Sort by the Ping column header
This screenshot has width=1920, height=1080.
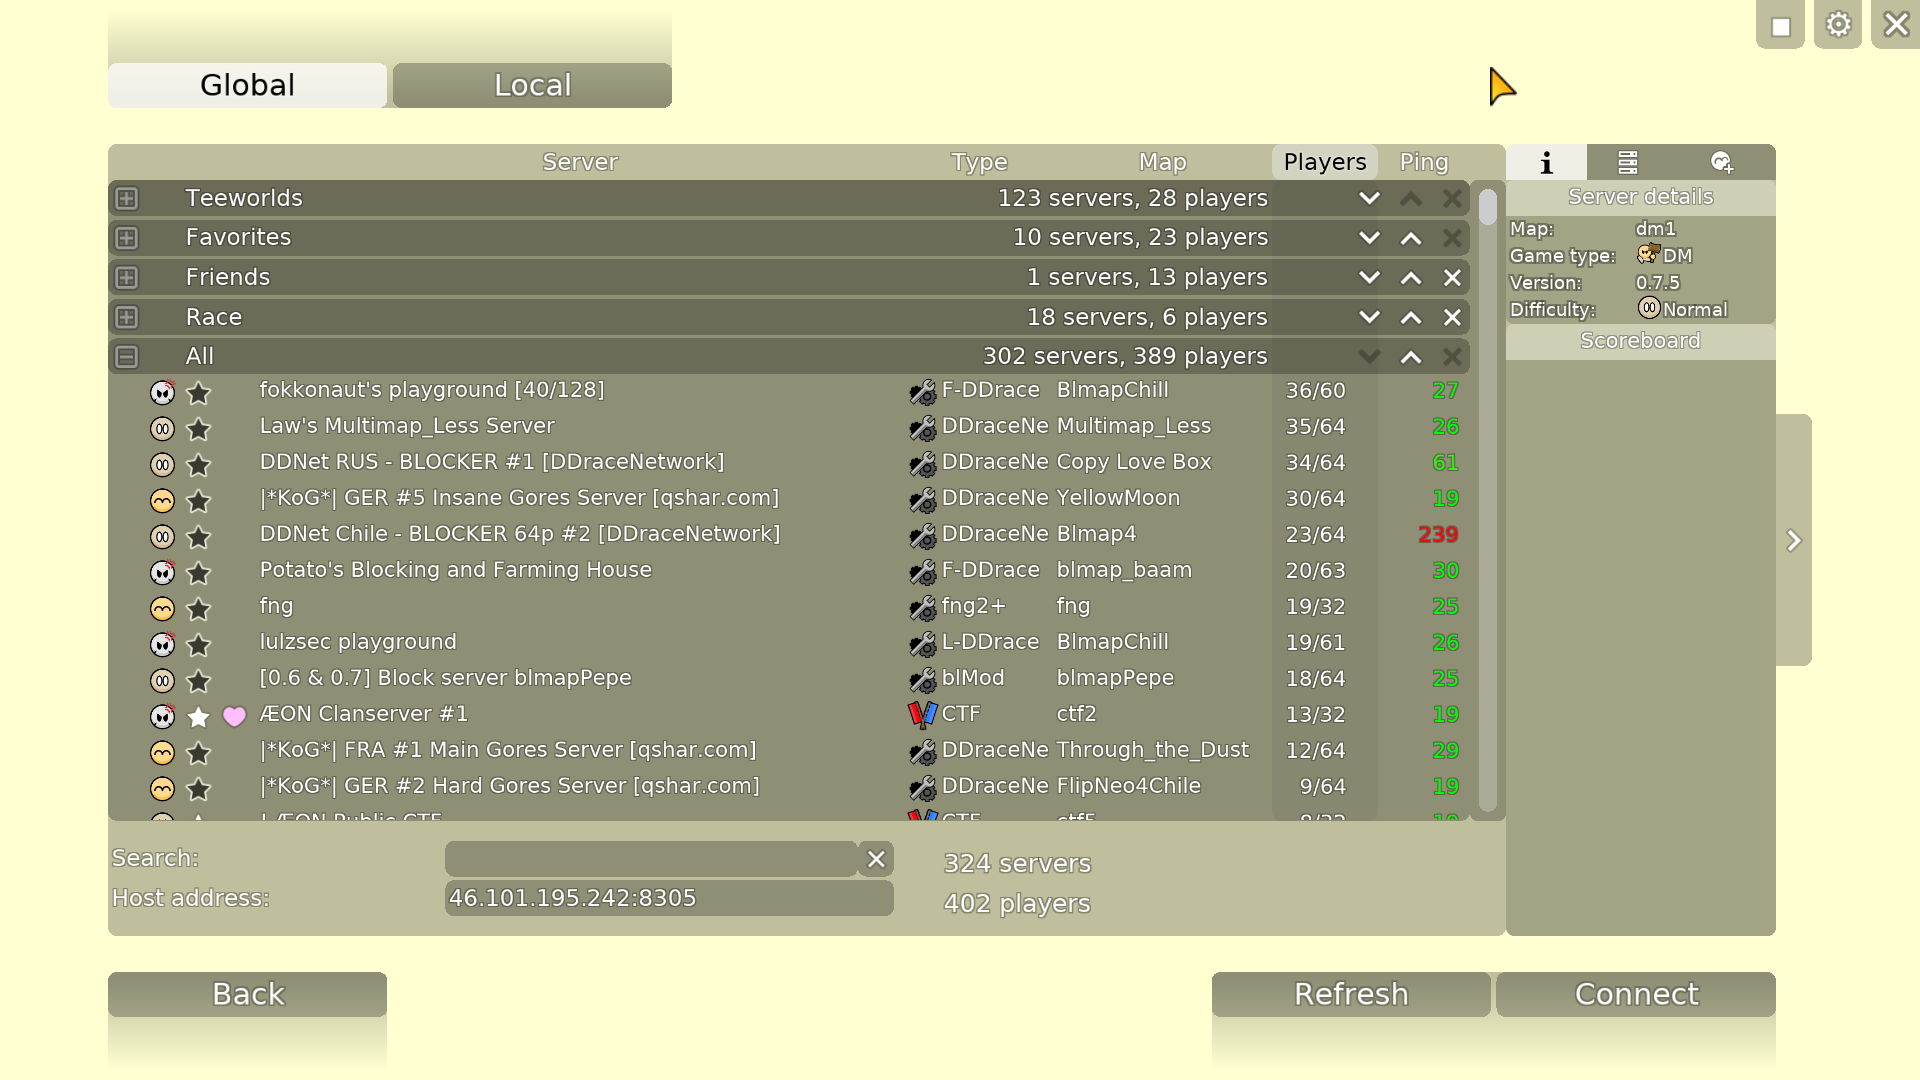click(1424, 162)
